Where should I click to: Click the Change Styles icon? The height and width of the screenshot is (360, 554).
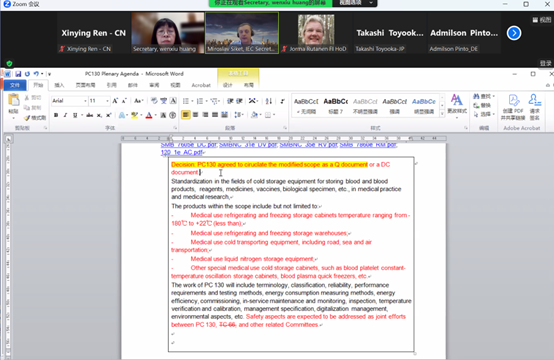[x=457, y=105]
